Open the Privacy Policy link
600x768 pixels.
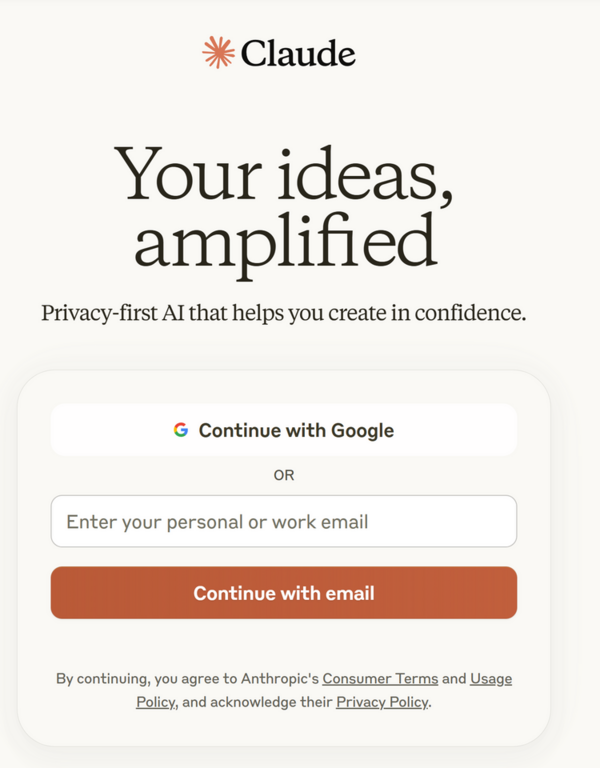[382, 702]
